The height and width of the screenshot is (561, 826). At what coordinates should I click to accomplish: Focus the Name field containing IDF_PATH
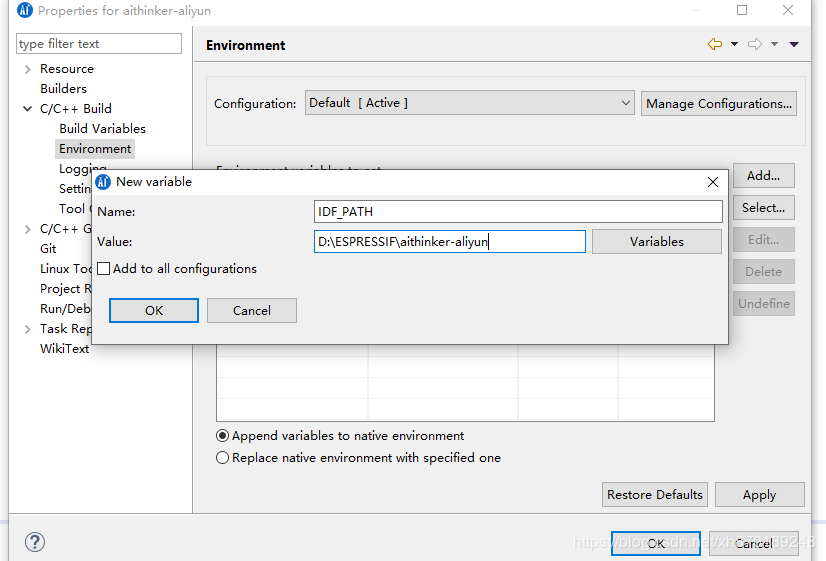click(x=518, y=211)
